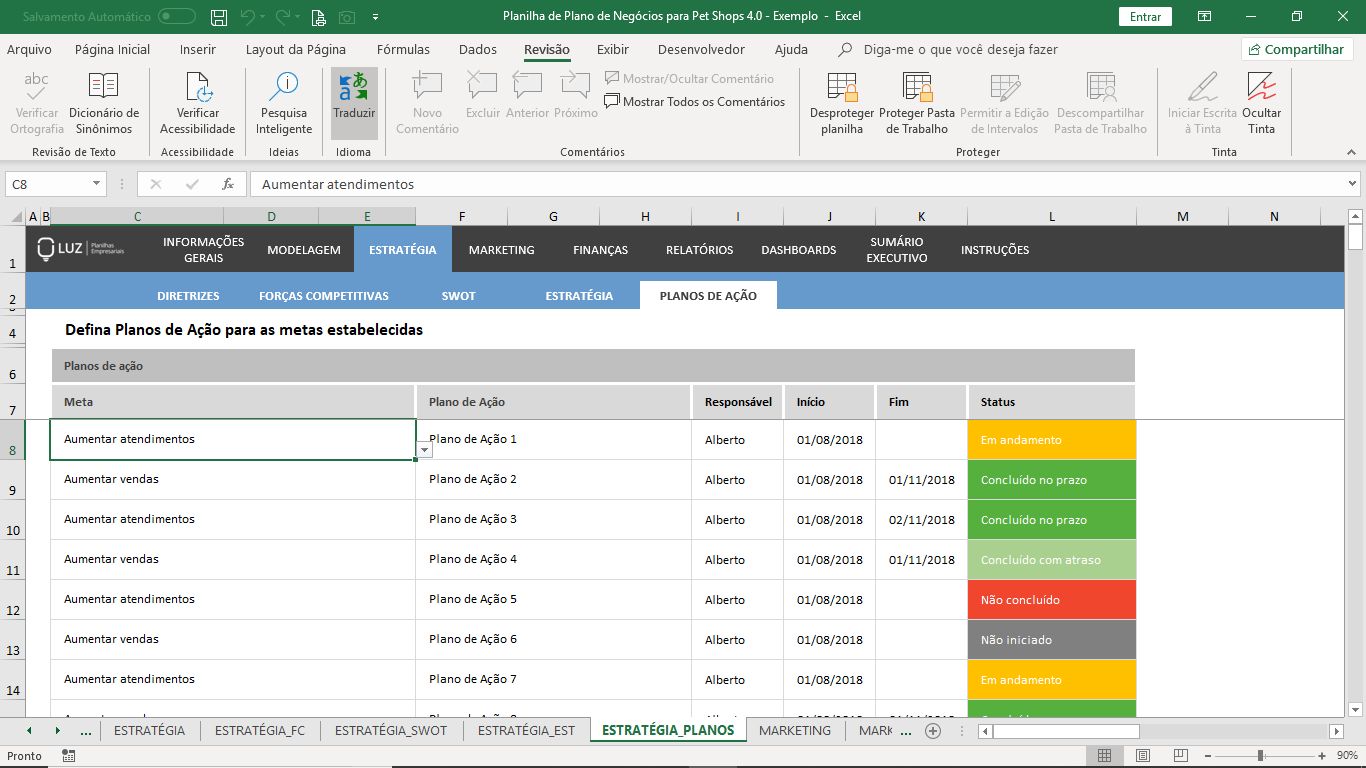Select Normal view button in status bar
The height and width of the screenshot is (768, 1366).
tap(1104, 756)
